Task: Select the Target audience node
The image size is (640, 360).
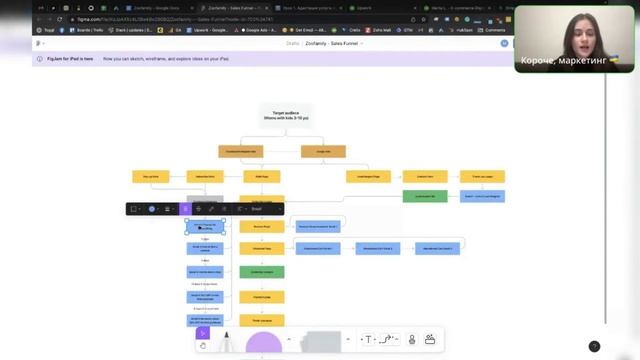Action: coord(286,116)
